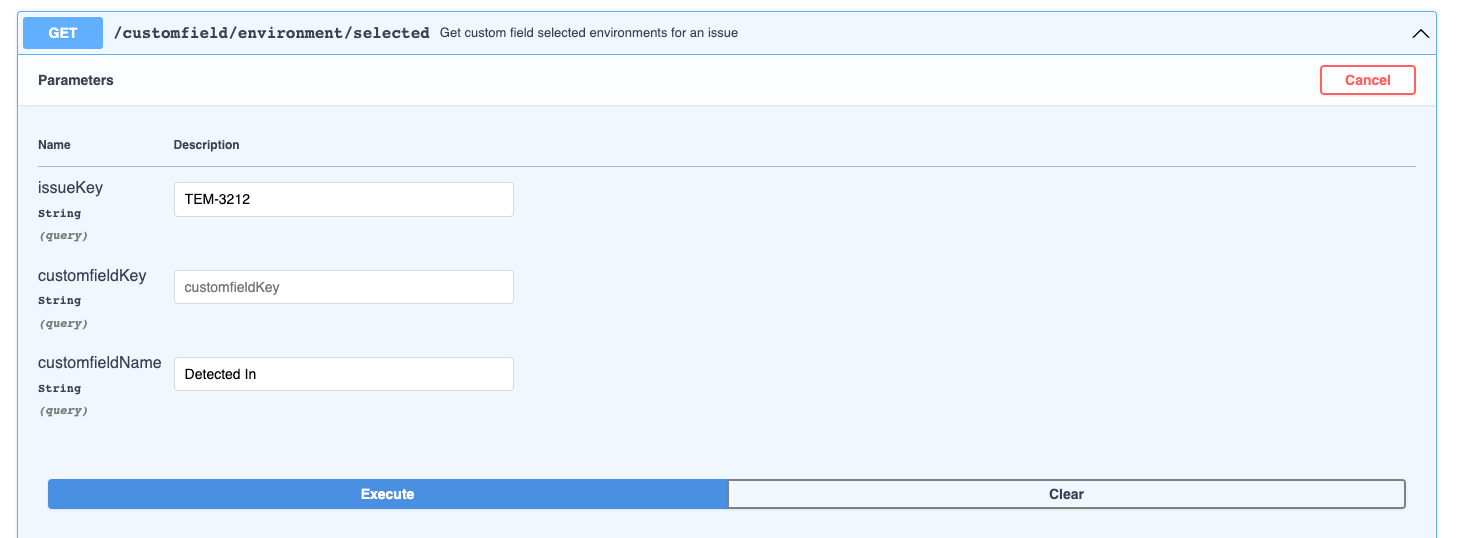Click the (query) text under customfieldName
The width and height of the screenshot is (1463, 538).
pos(63,411)
